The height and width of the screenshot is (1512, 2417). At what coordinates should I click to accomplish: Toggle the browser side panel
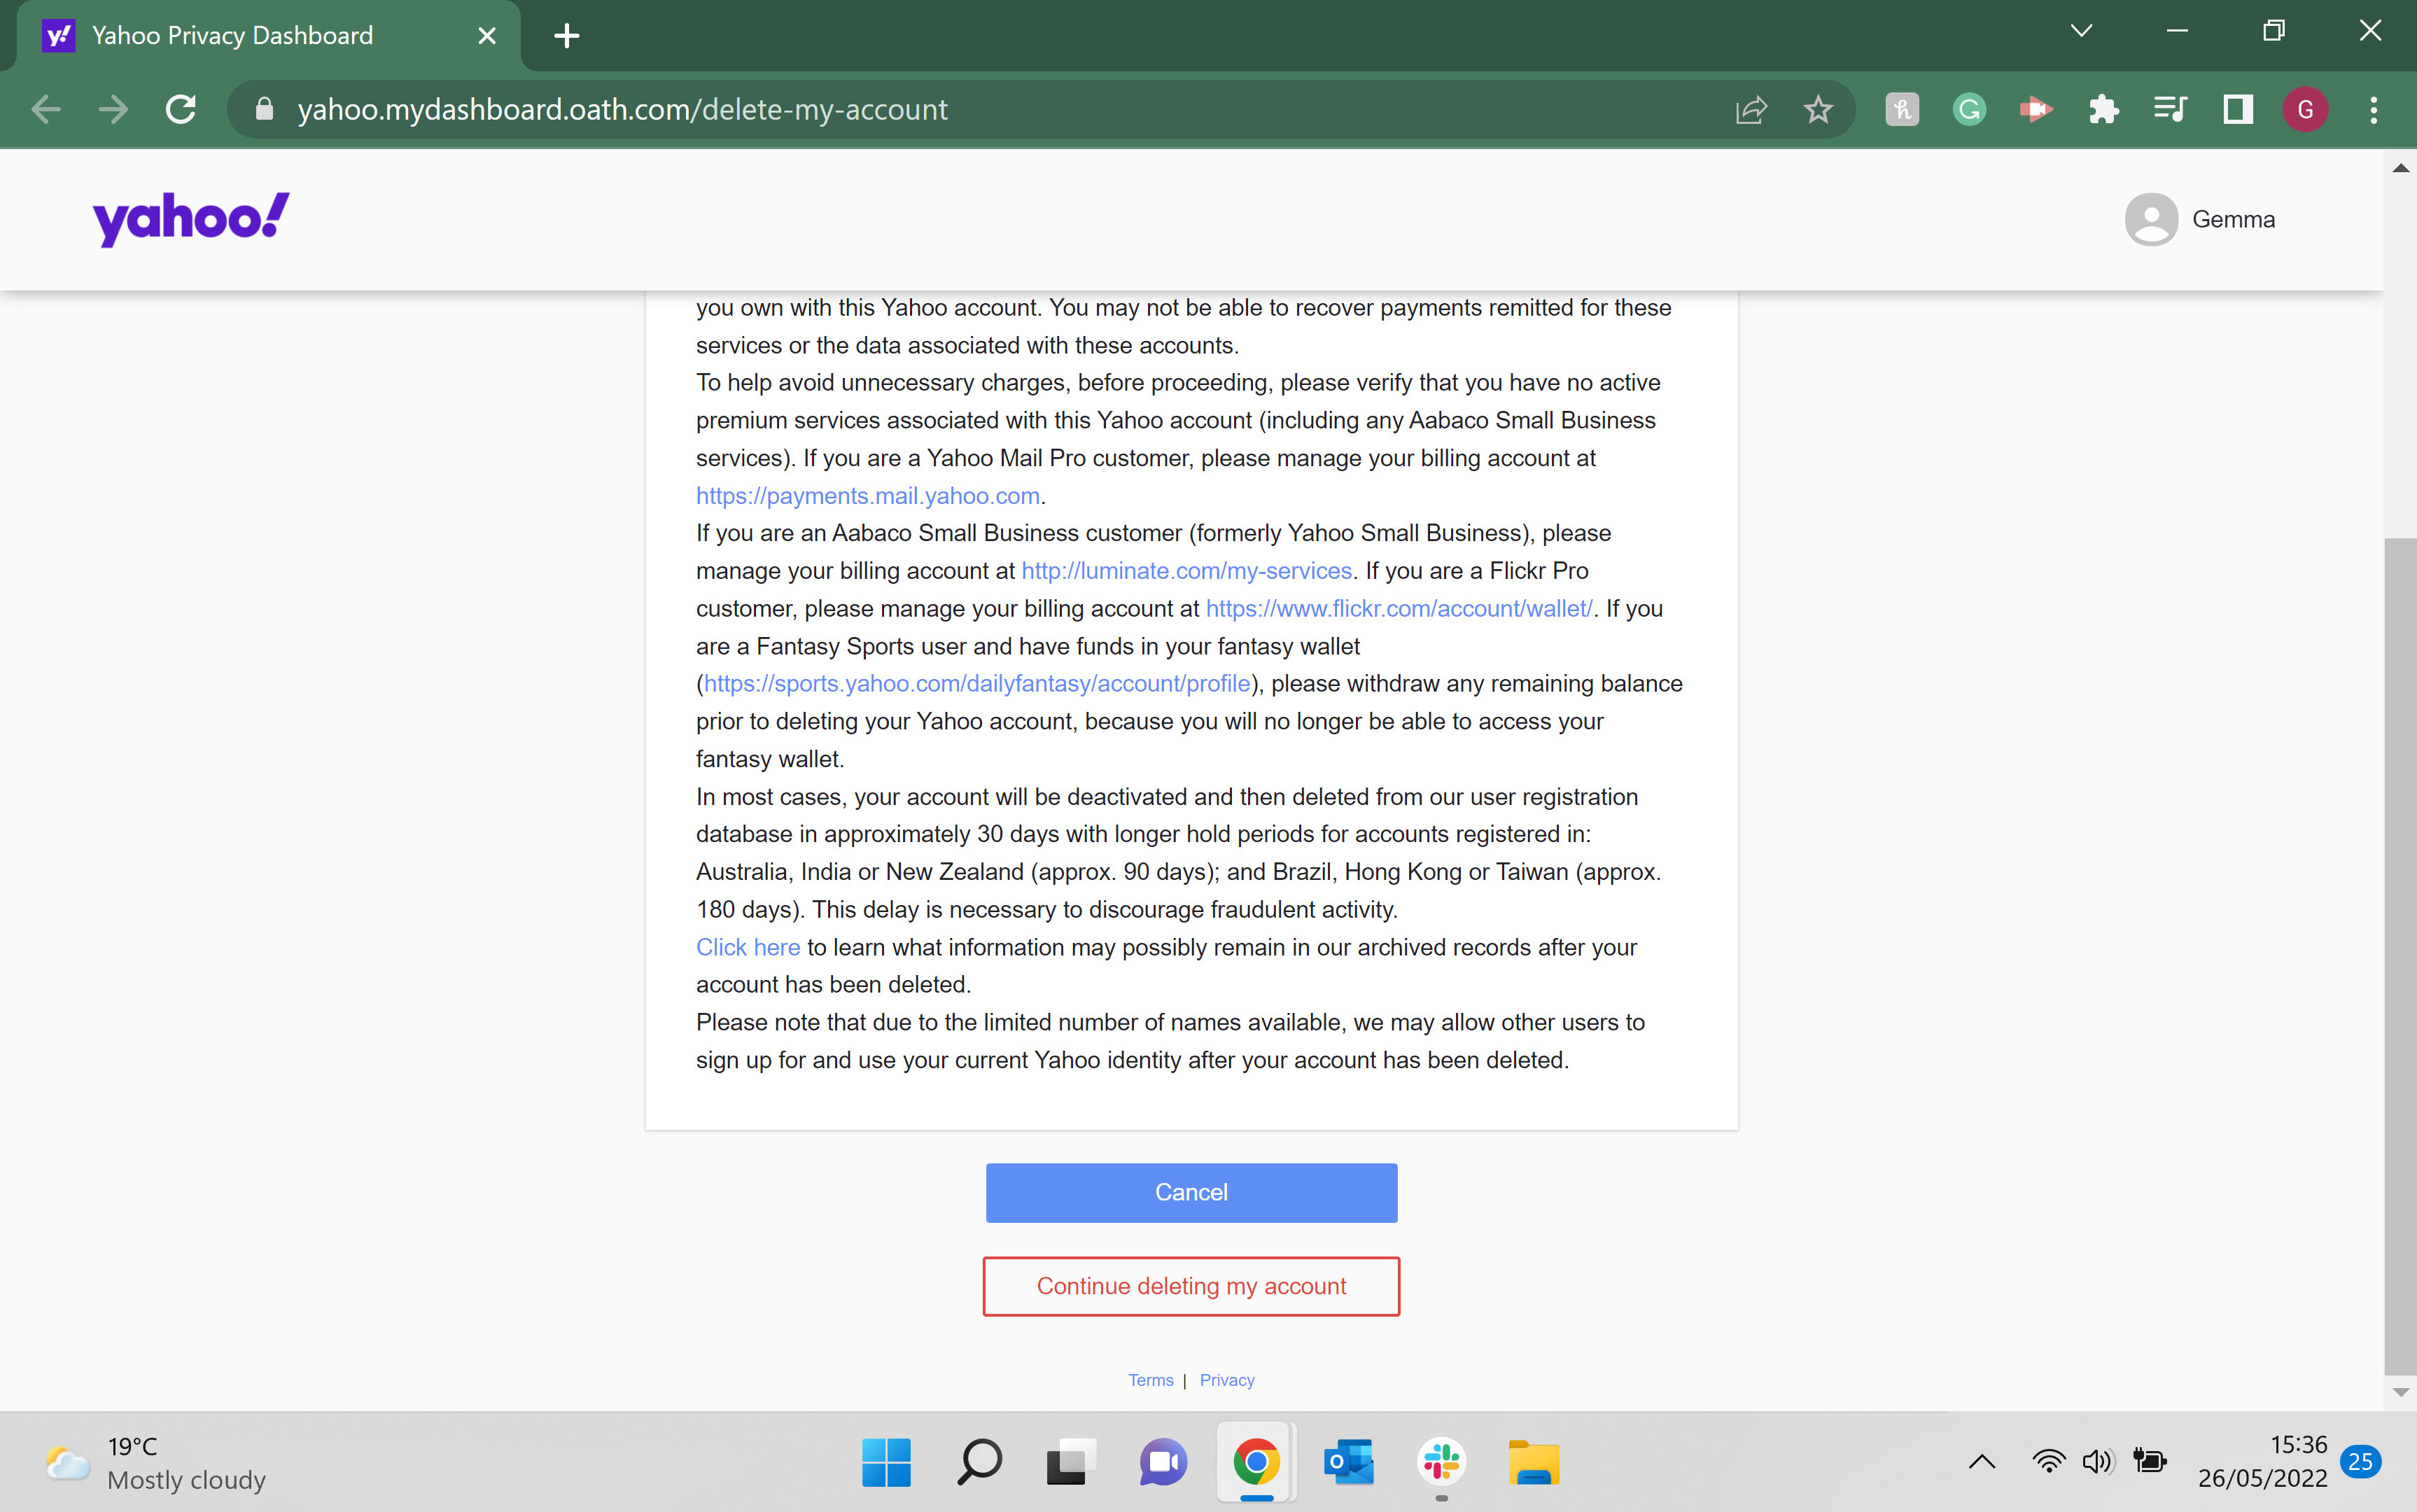(2238, 109)
